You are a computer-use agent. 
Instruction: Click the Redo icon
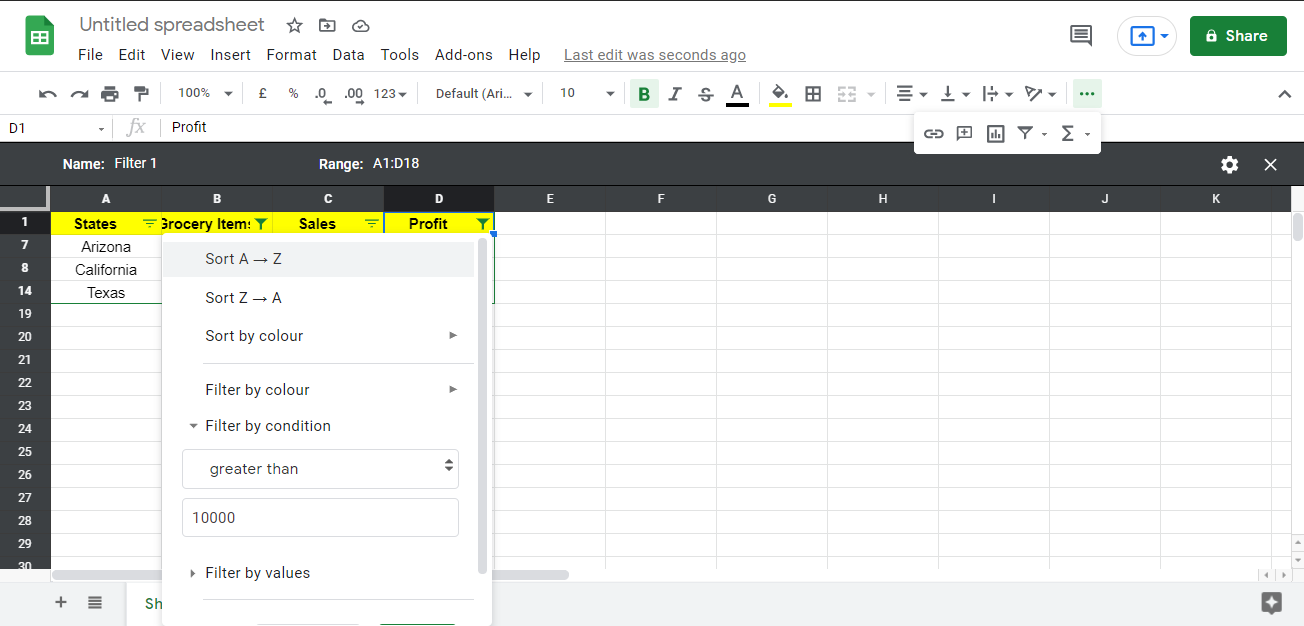[x=79, y=94]
